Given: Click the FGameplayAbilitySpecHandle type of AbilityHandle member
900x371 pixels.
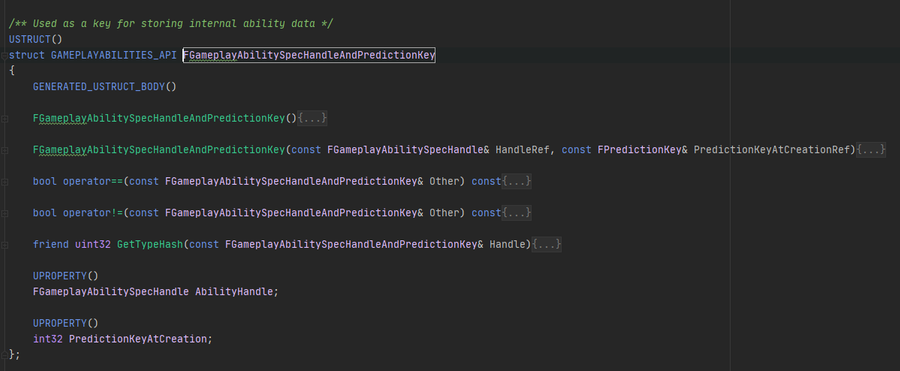Looking at the screenshot, I should 111,292.
